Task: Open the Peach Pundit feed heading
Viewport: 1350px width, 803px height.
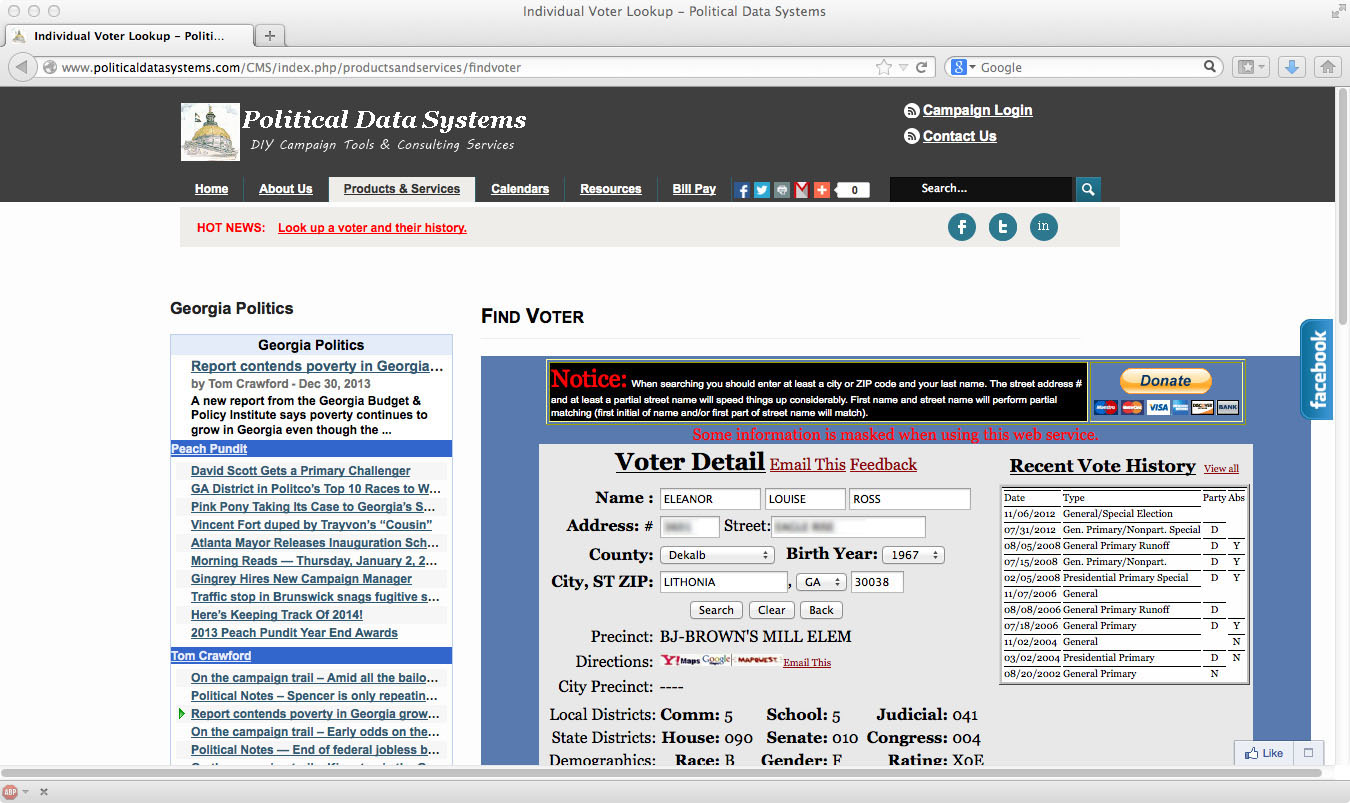Action: [x=209, y=449]
